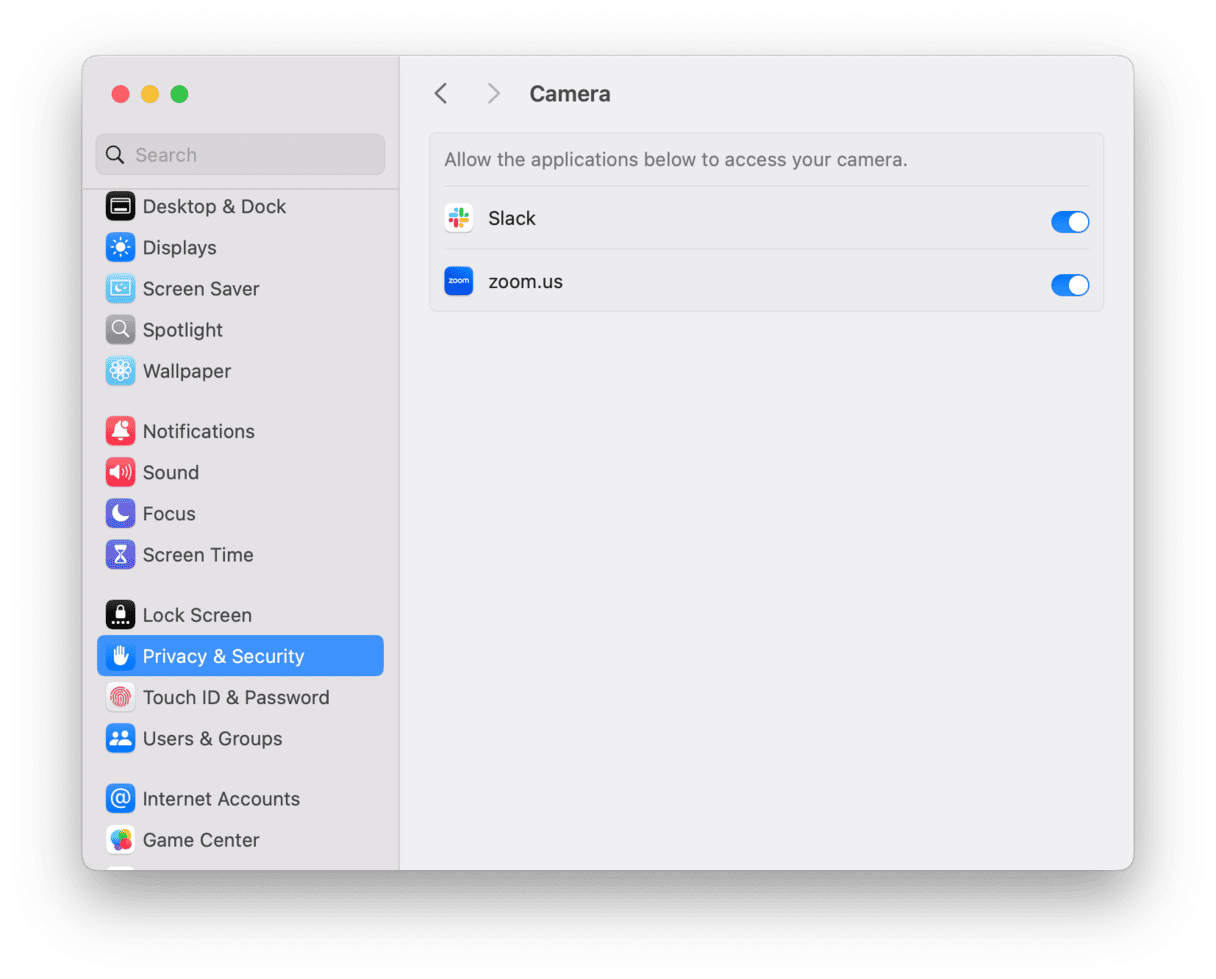Select Spotlight in the sidebar
Viewport: 1216px width, 979px height.
coord(240,330)
